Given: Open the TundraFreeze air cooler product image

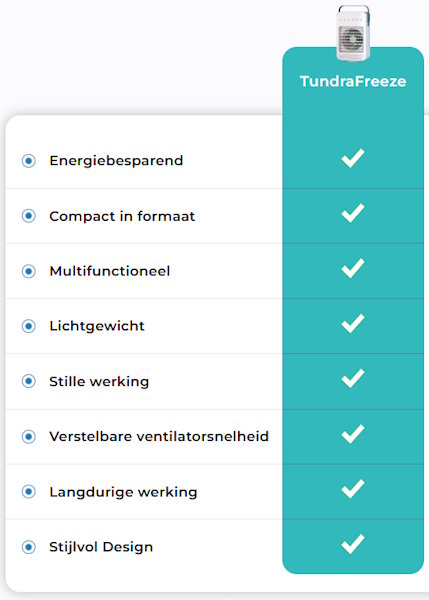Looking at the screenshot, I should coord(353,33).
